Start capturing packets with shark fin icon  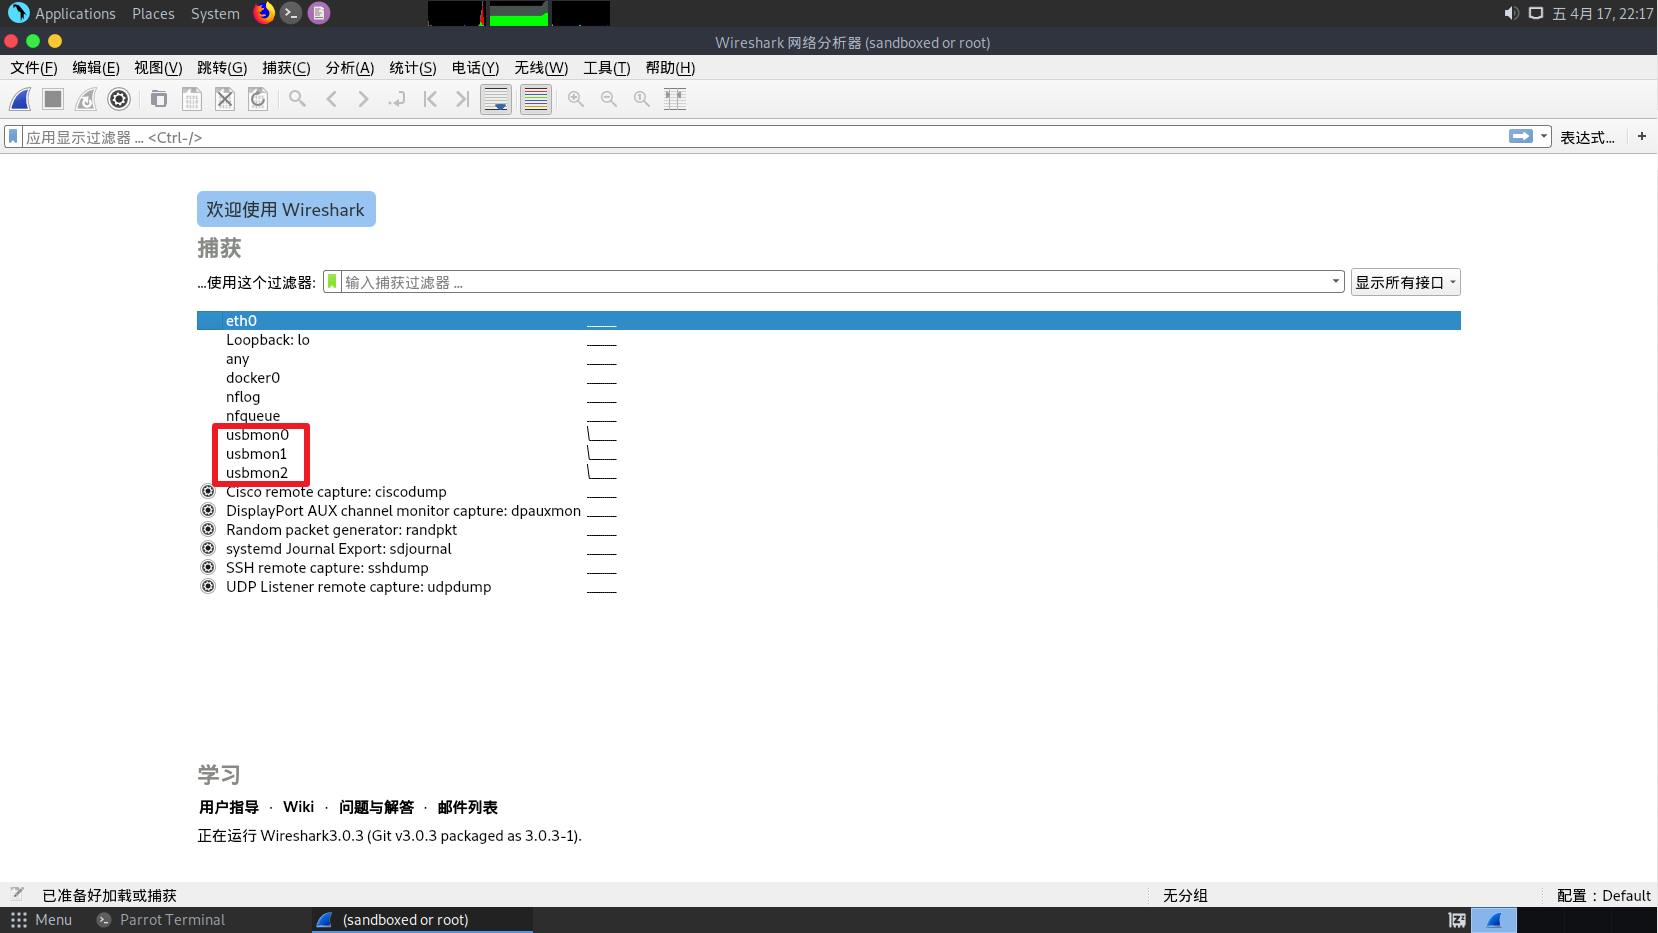20,99
